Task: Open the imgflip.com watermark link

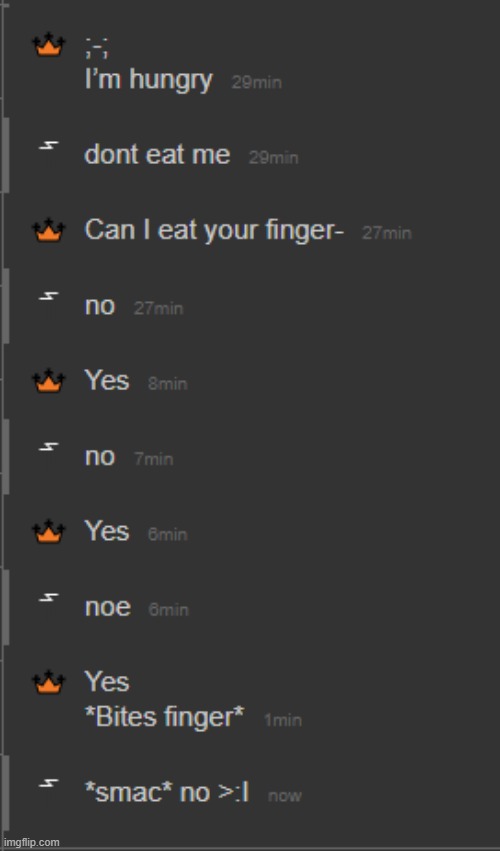Action: (30, 842)
